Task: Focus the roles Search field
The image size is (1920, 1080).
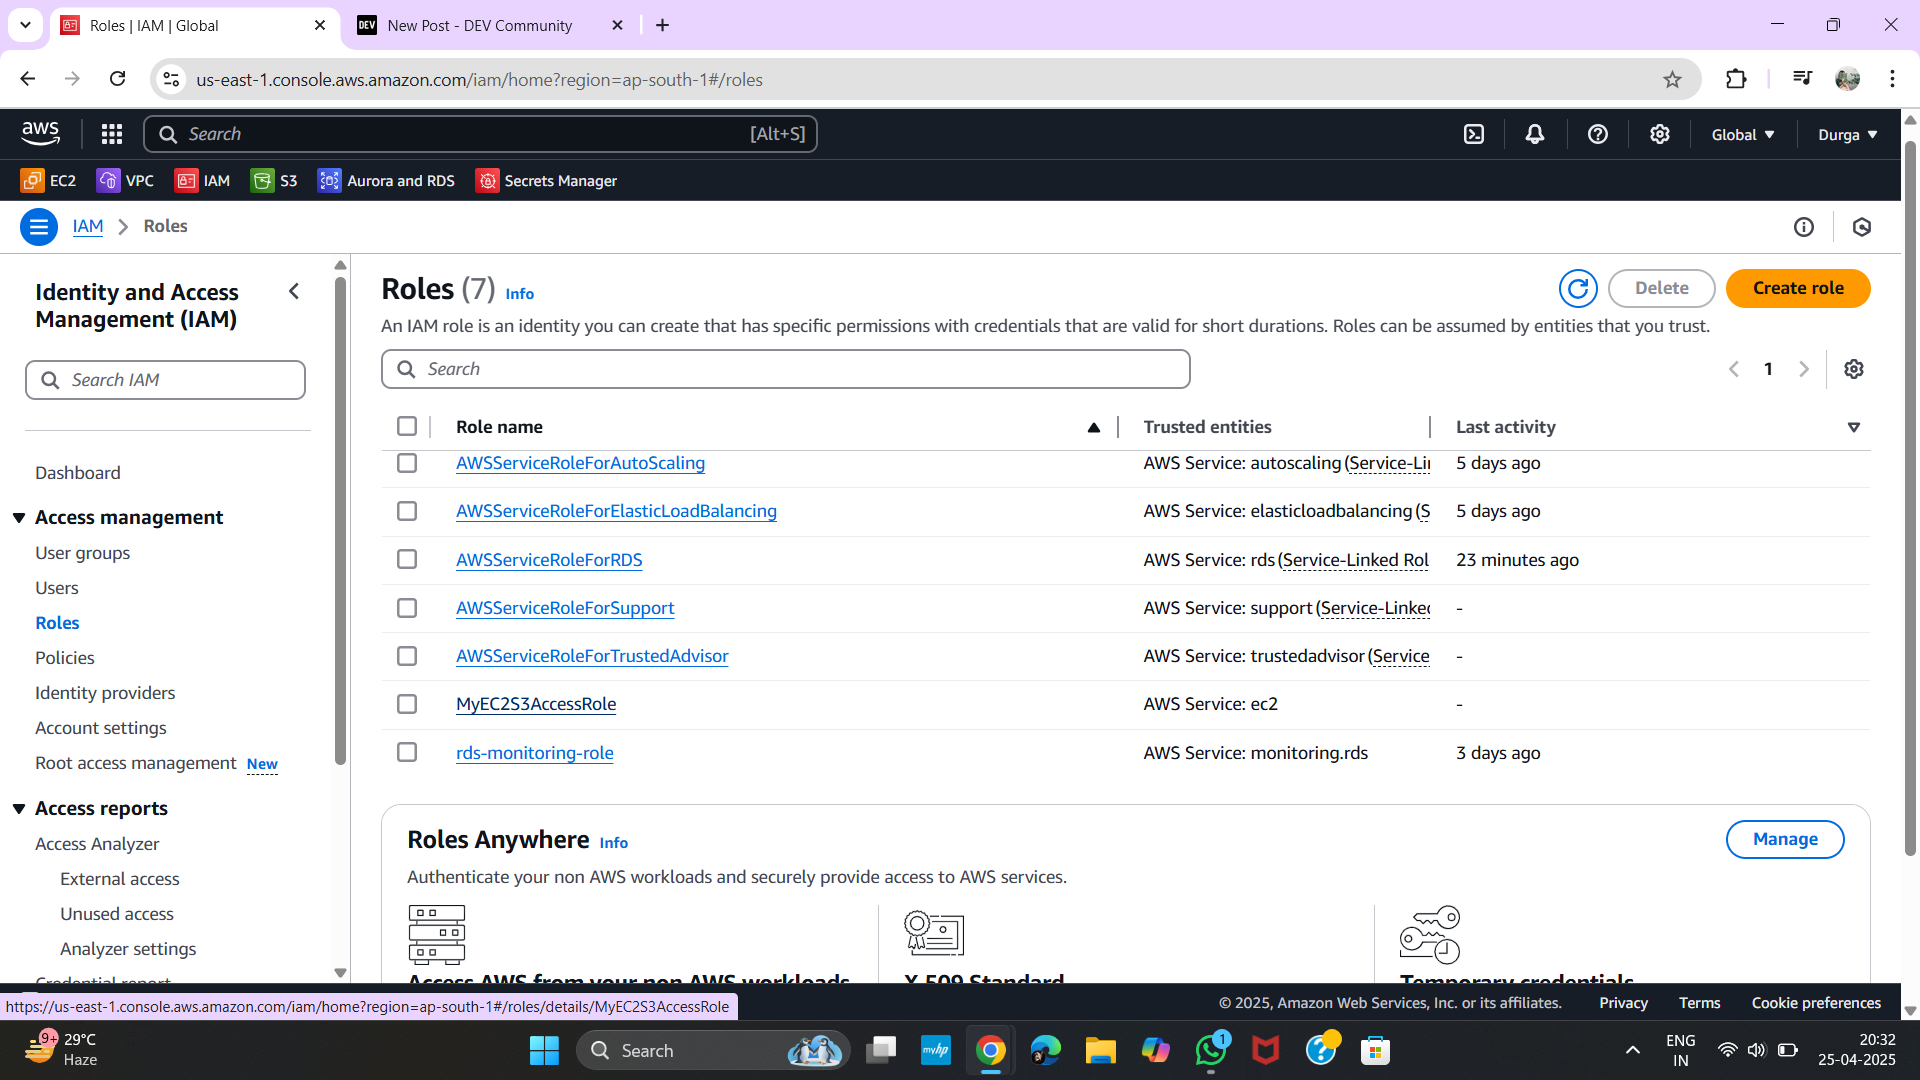Action: click(786, 369)
